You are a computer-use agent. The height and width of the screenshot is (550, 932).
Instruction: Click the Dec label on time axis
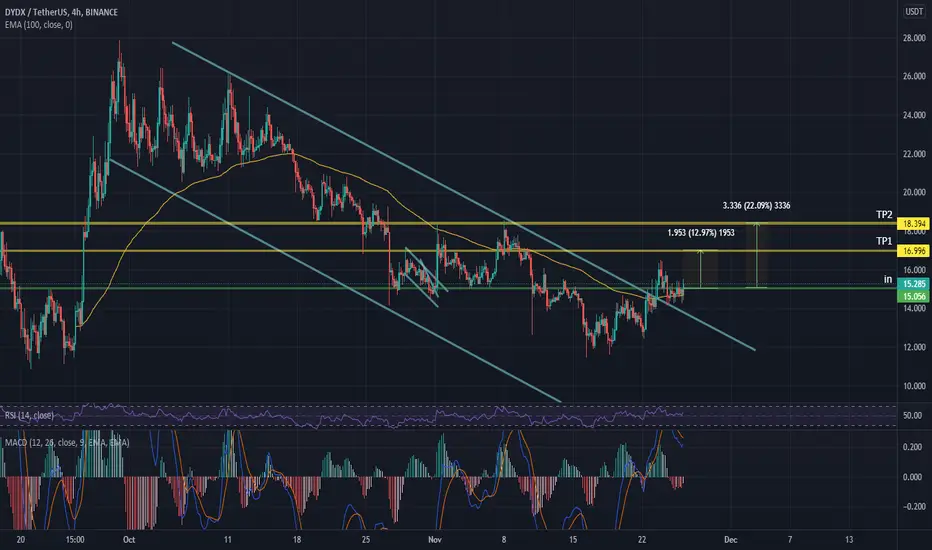click(x=731, y=540)
